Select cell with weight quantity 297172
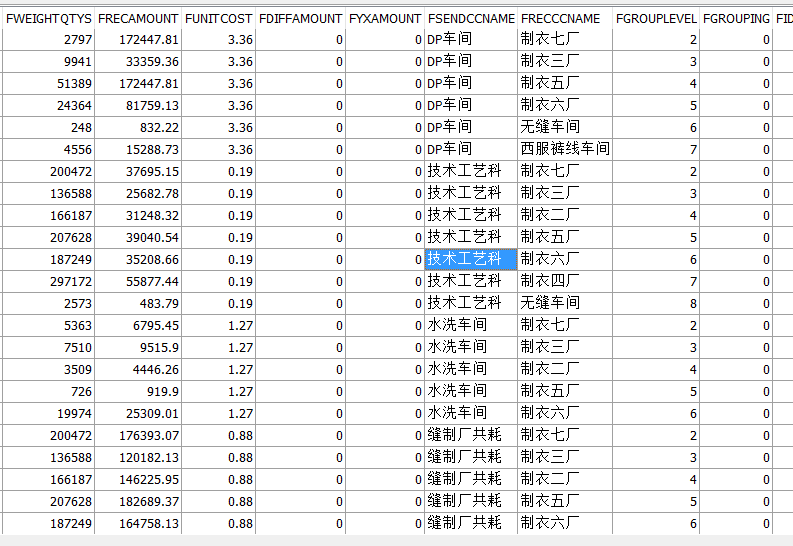This screenshot has height=546, width=793. [49, 282]
